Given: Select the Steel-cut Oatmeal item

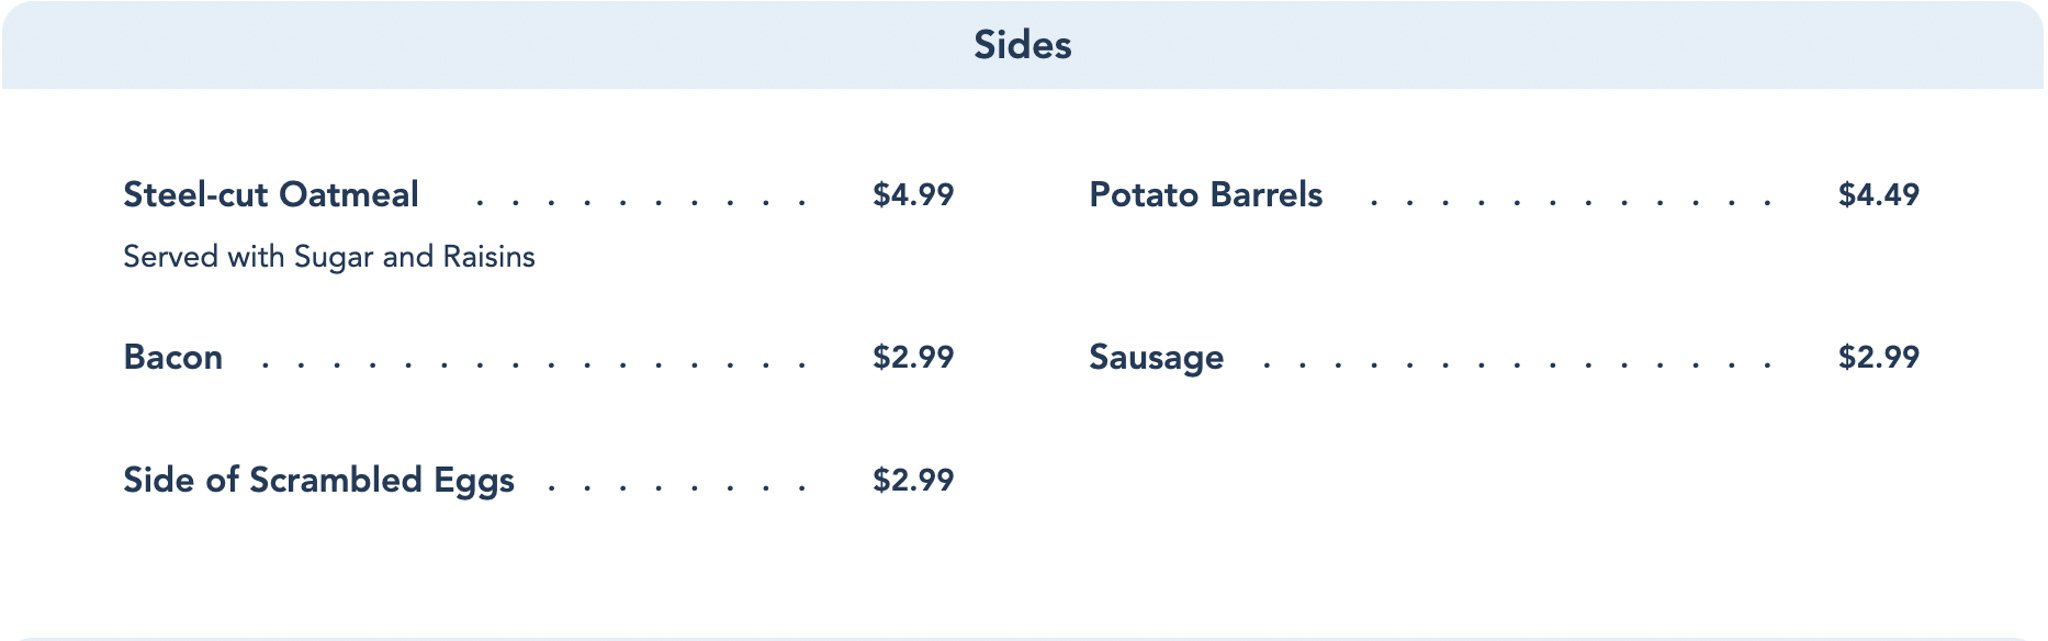Looking at the screenshot, I should point(270,195).
